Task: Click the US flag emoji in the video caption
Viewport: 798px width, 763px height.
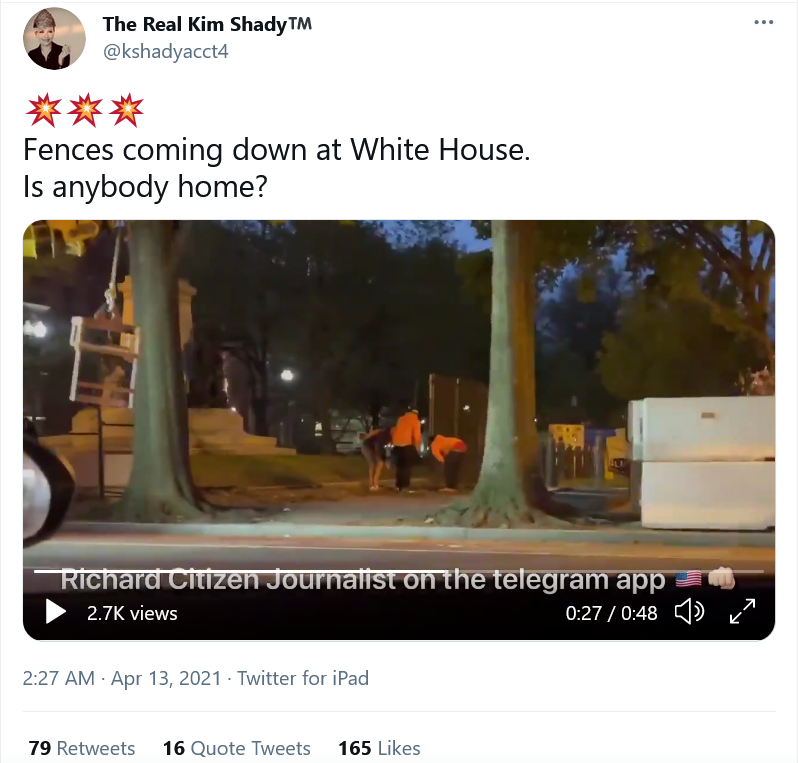Action: [x=688, y=579]
